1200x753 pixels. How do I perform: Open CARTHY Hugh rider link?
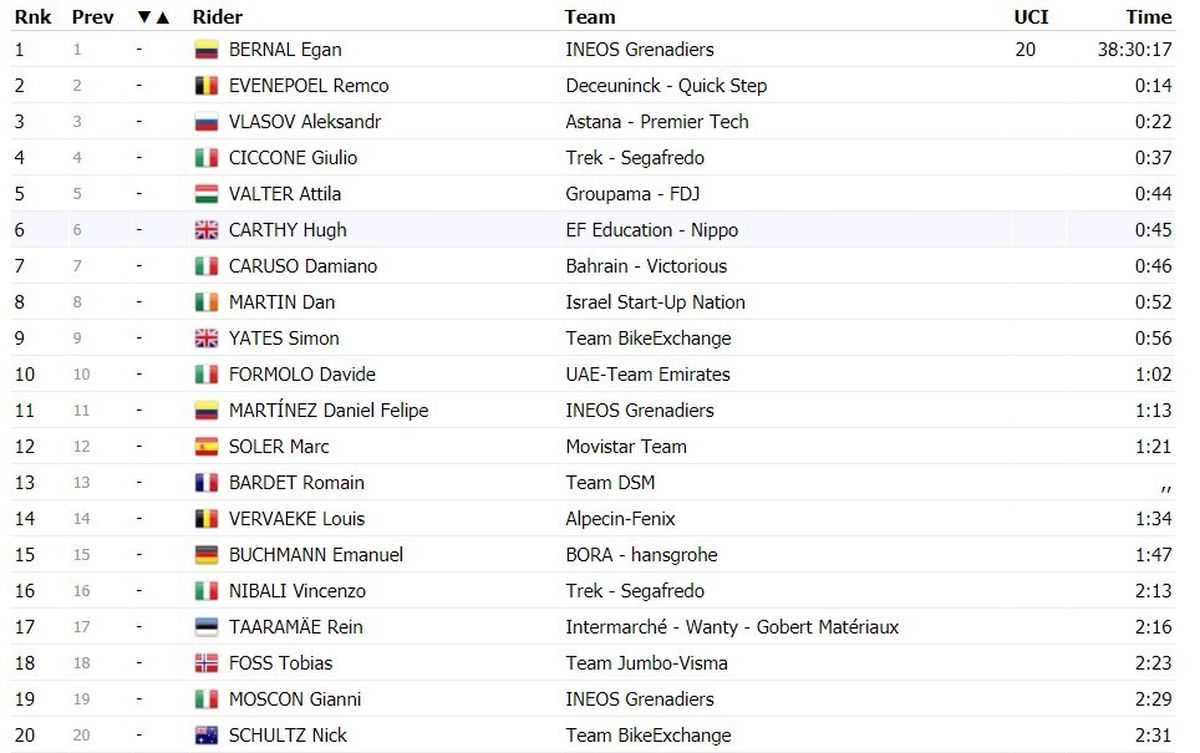tap(288, 230)
